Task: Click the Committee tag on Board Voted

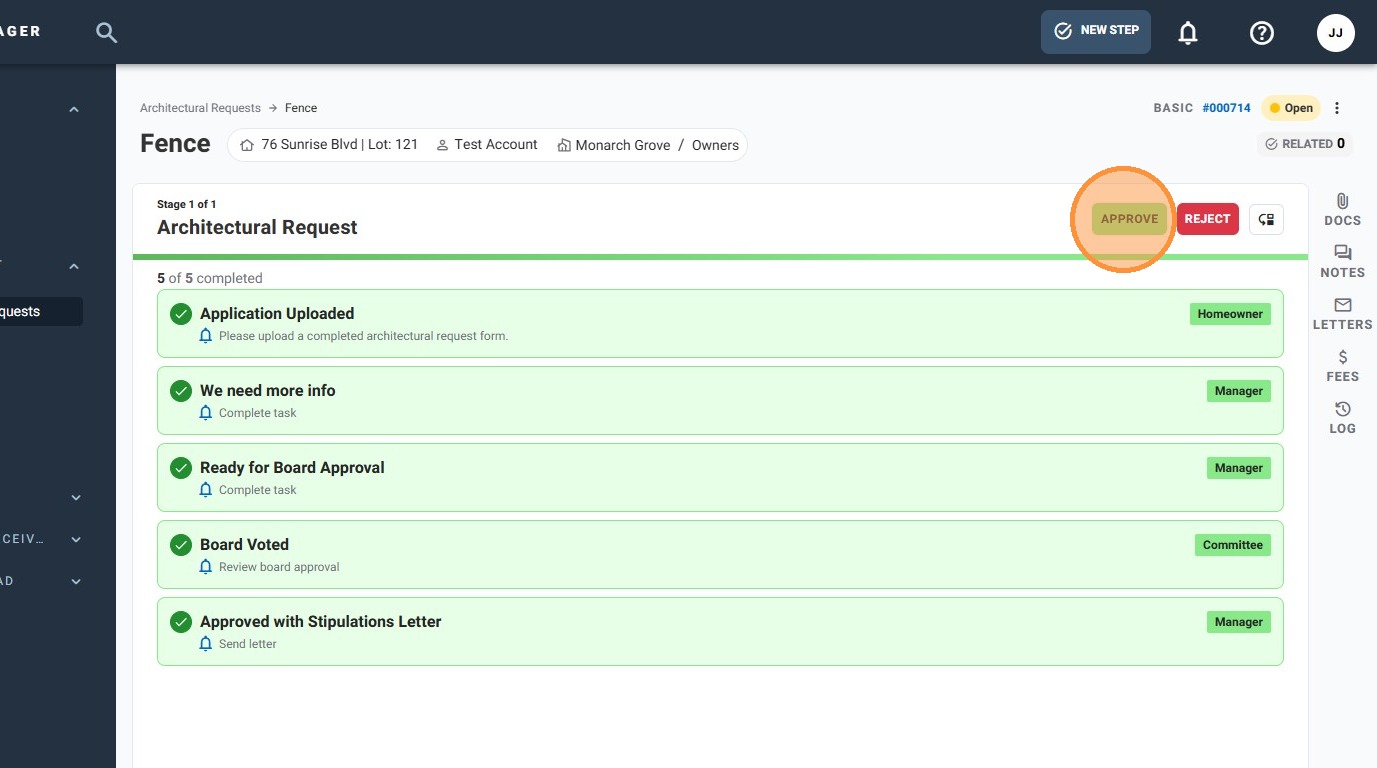Action: [1232, 545]
